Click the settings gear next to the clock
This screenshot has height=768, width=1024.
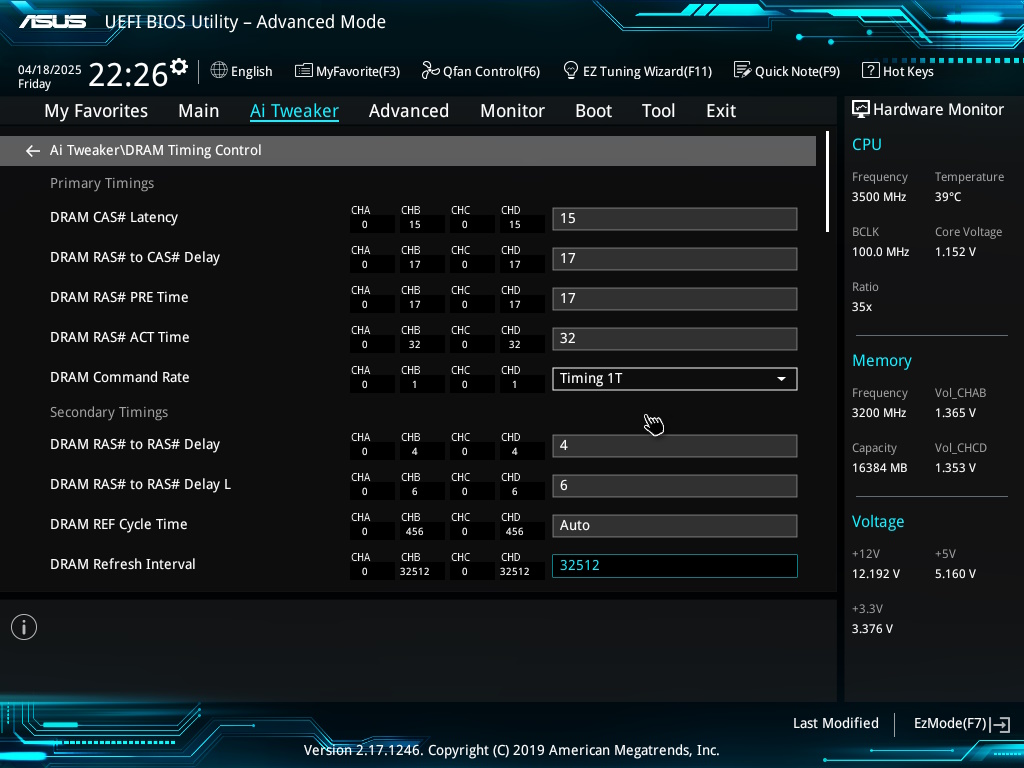coord(179,67)
